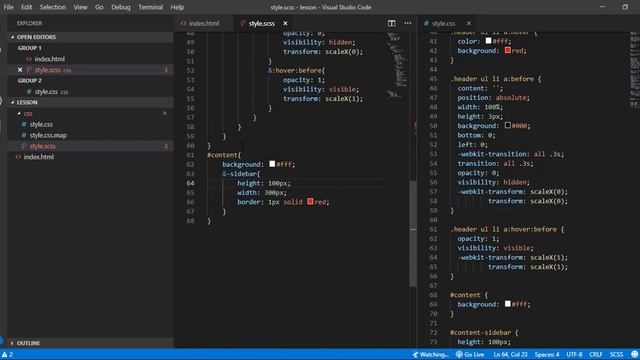Click line number 64 in scss editor
This screenshot has height=360, width=640.
pyautogui.click(x=190, y=183)
